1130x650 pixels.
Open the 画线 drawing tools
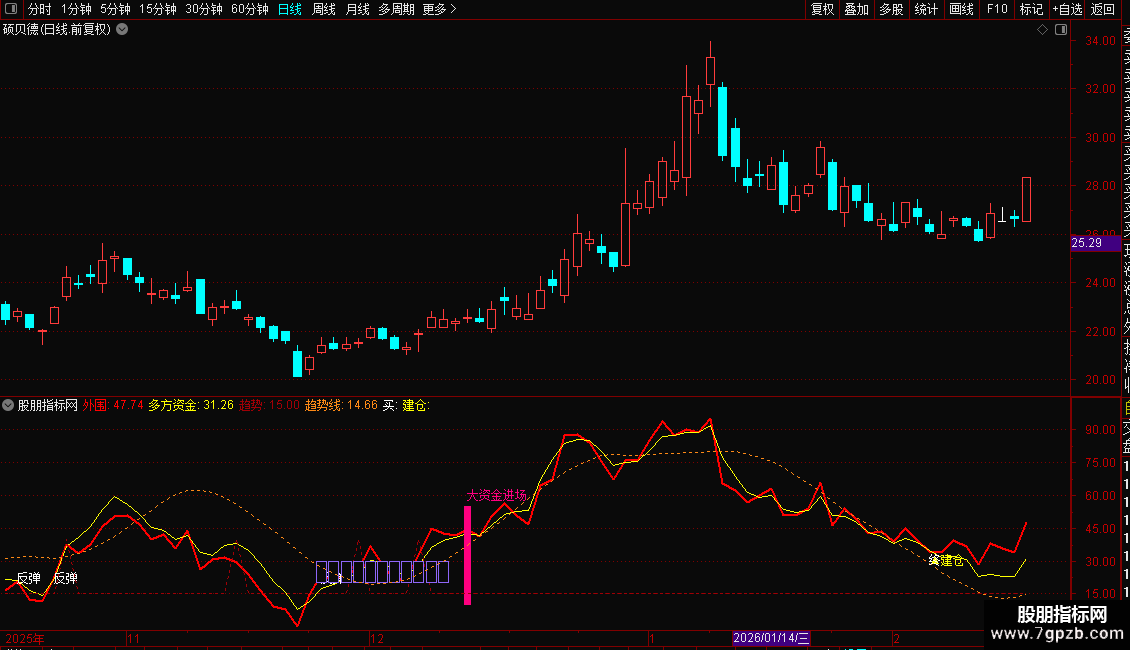[961, 9]
